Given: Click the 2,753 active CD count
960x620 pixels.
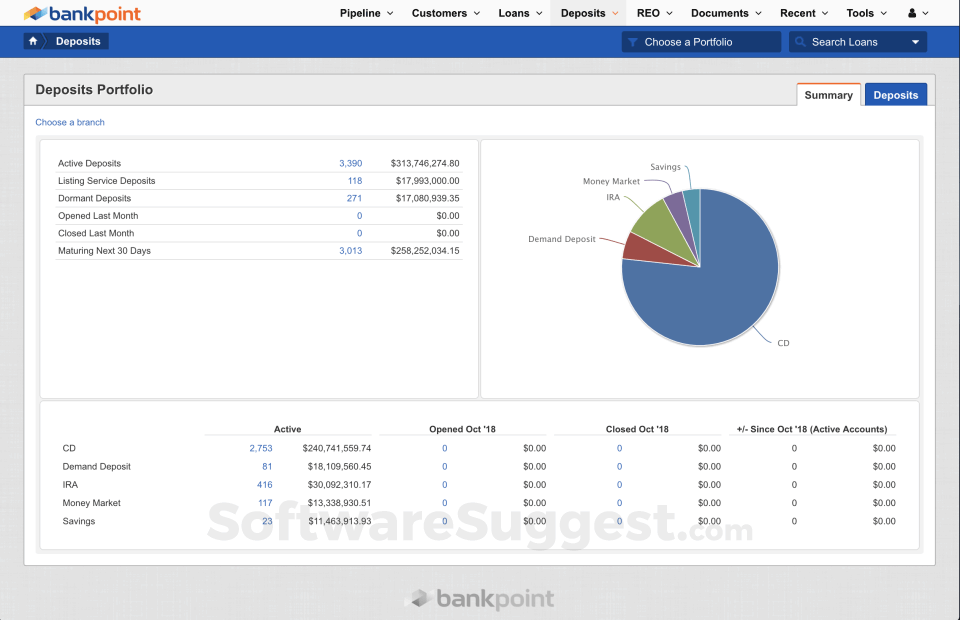Looking at the screenshot, I should [260, 448].
